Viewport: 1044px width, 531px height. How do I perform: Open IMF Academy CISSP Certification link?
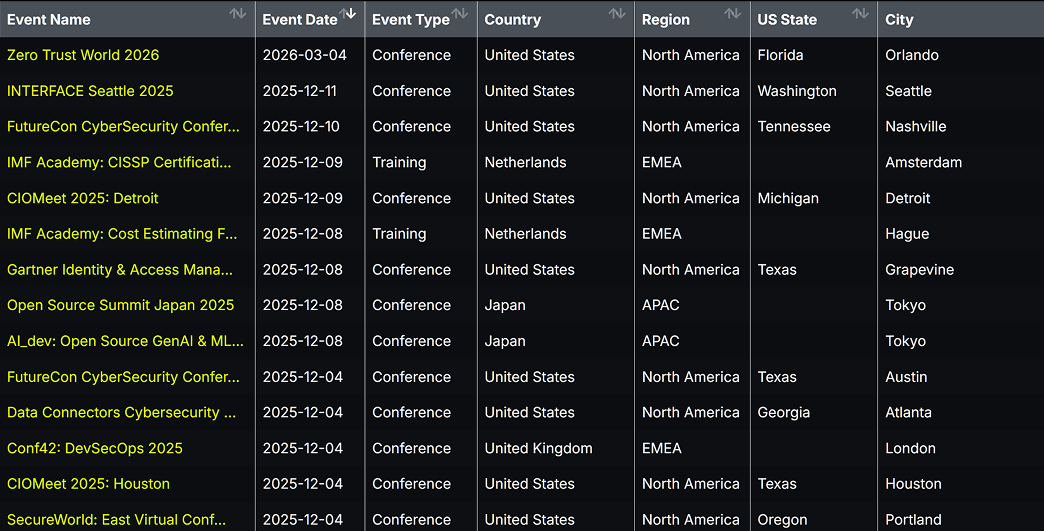click(119, 162)
